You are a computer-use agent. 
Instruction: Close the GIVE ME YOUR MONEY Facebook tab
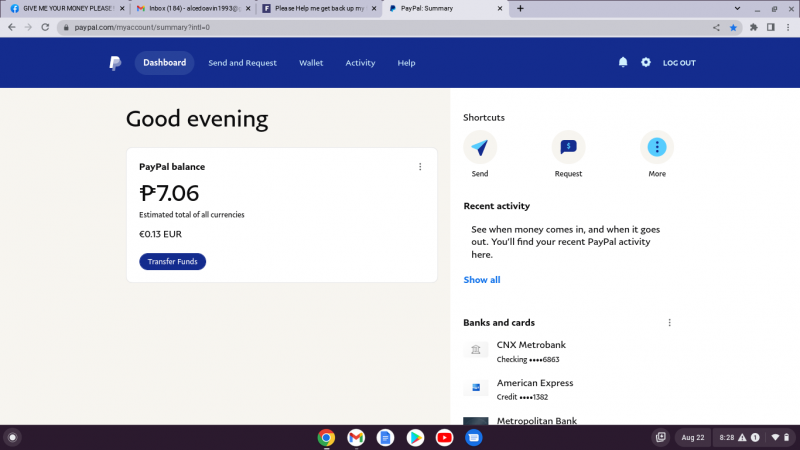(122, 9)
